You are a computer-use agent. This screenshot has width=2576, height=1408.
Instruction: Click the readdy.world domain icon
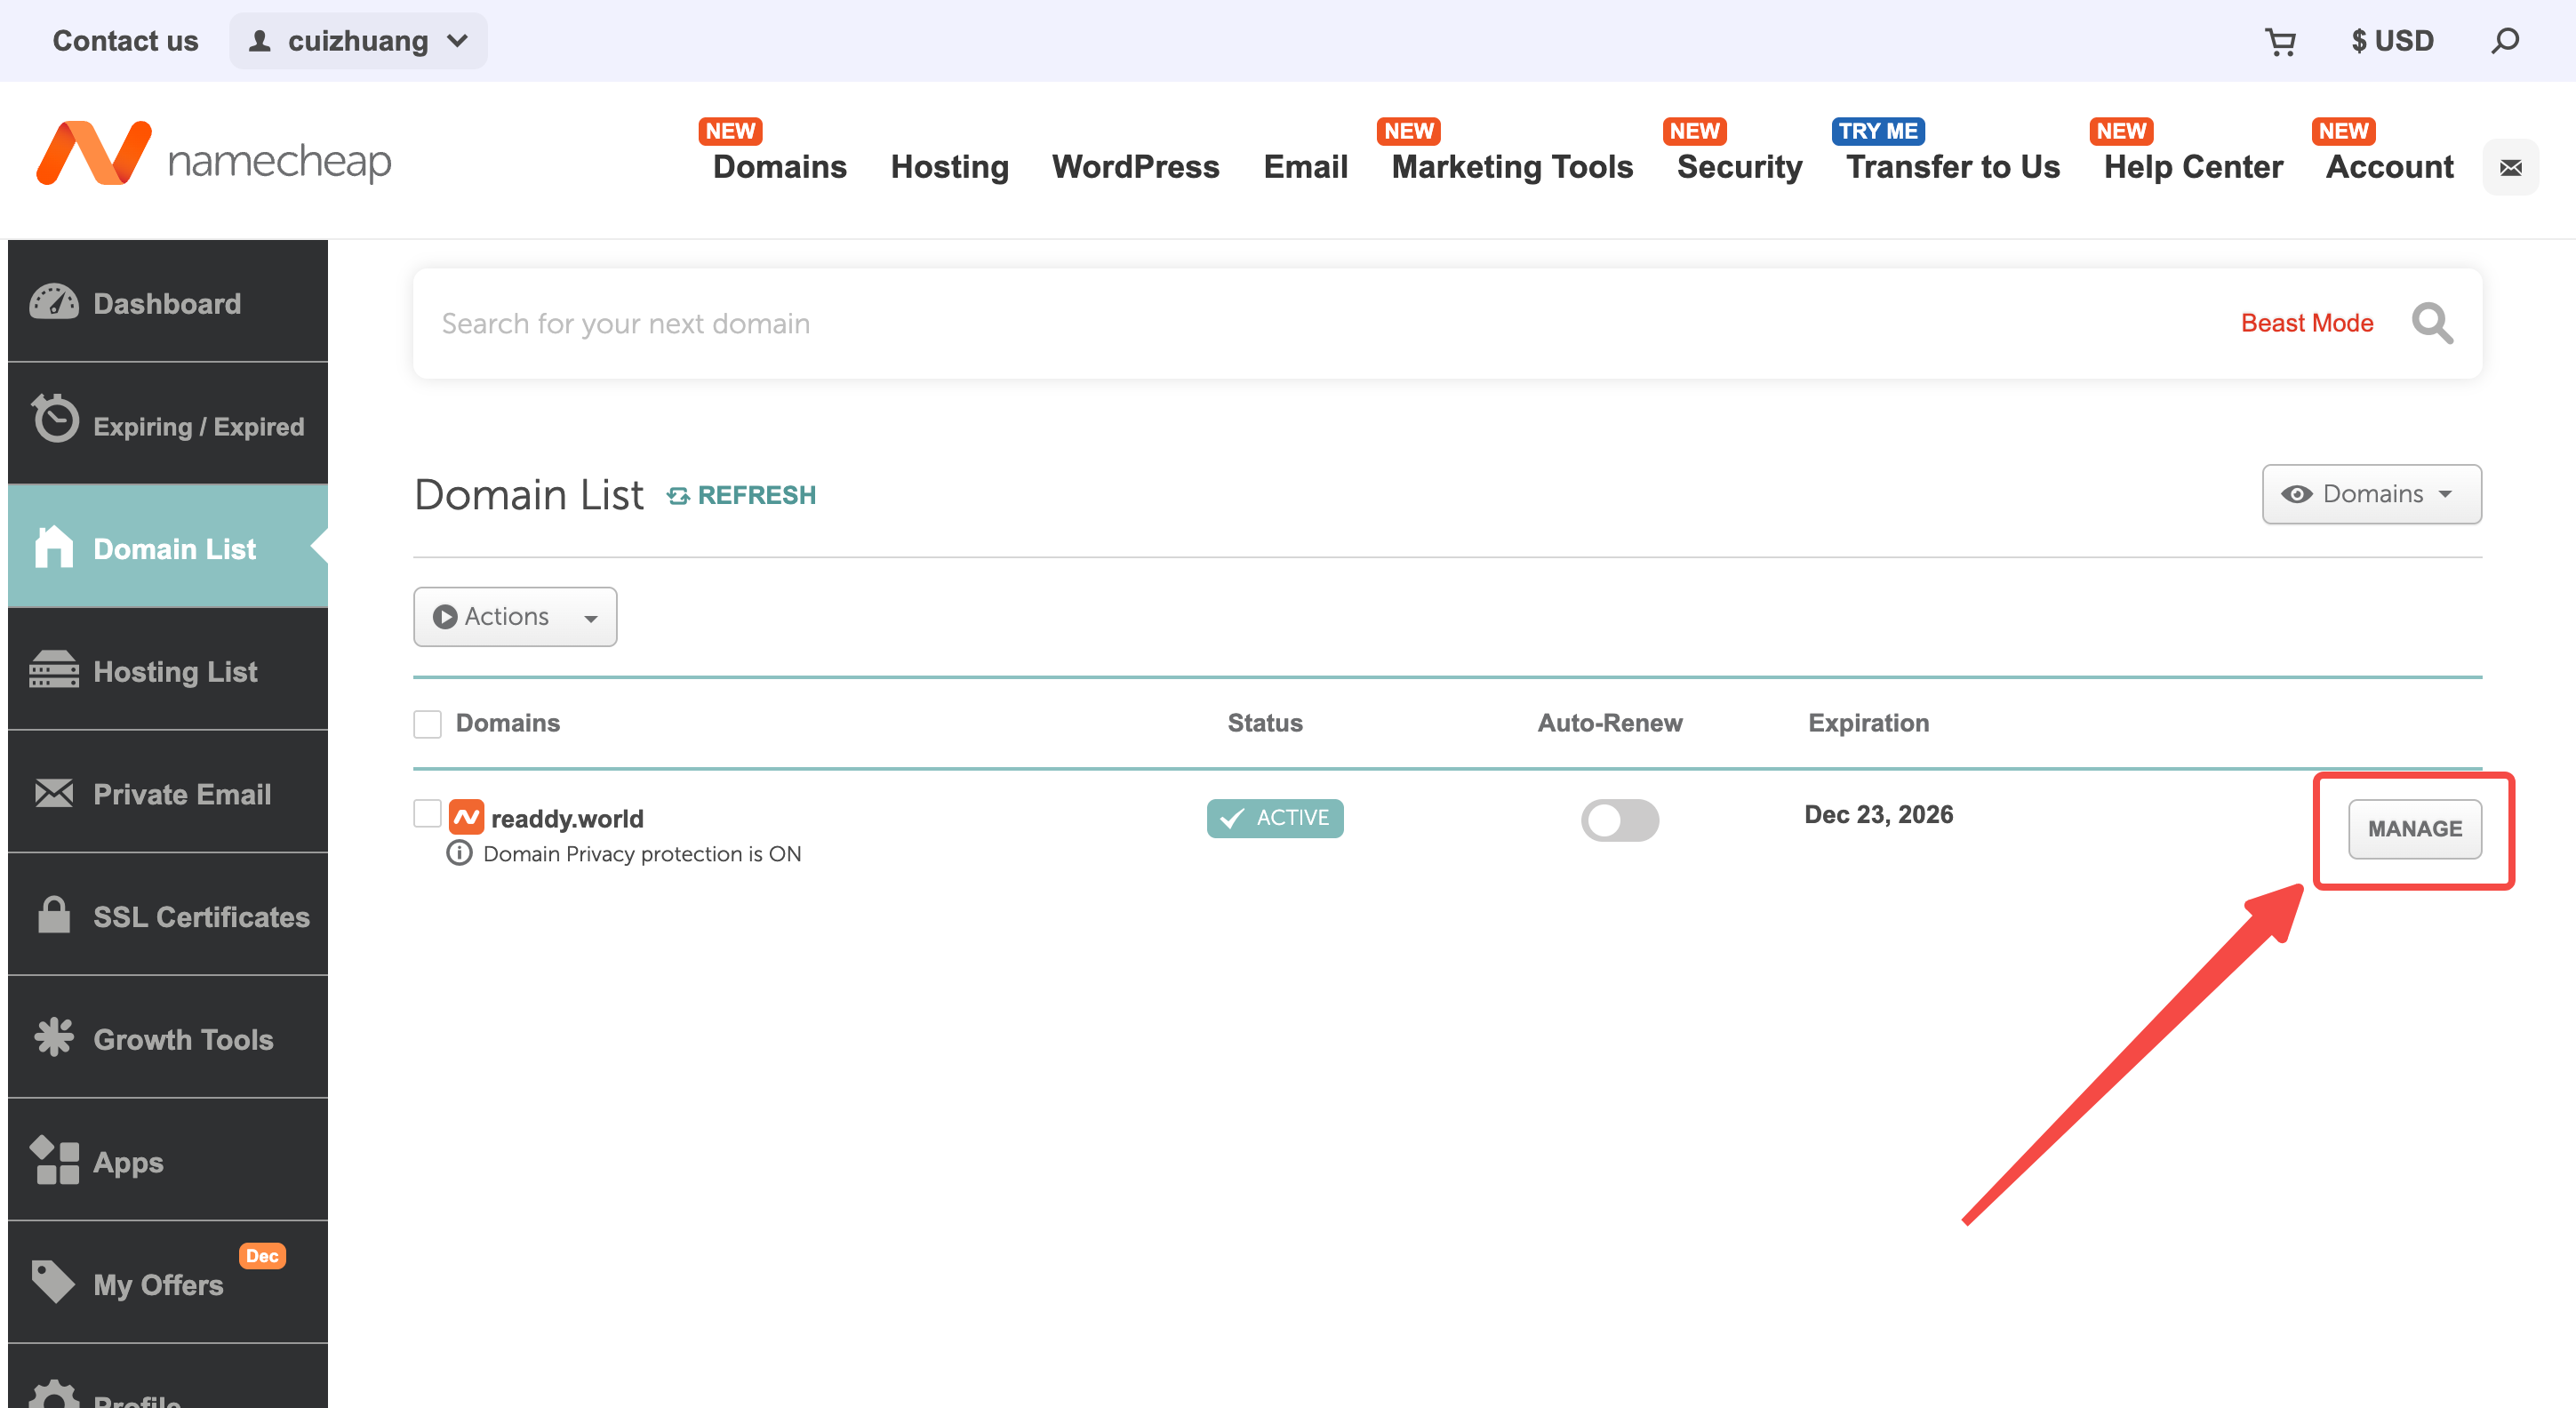466,817
